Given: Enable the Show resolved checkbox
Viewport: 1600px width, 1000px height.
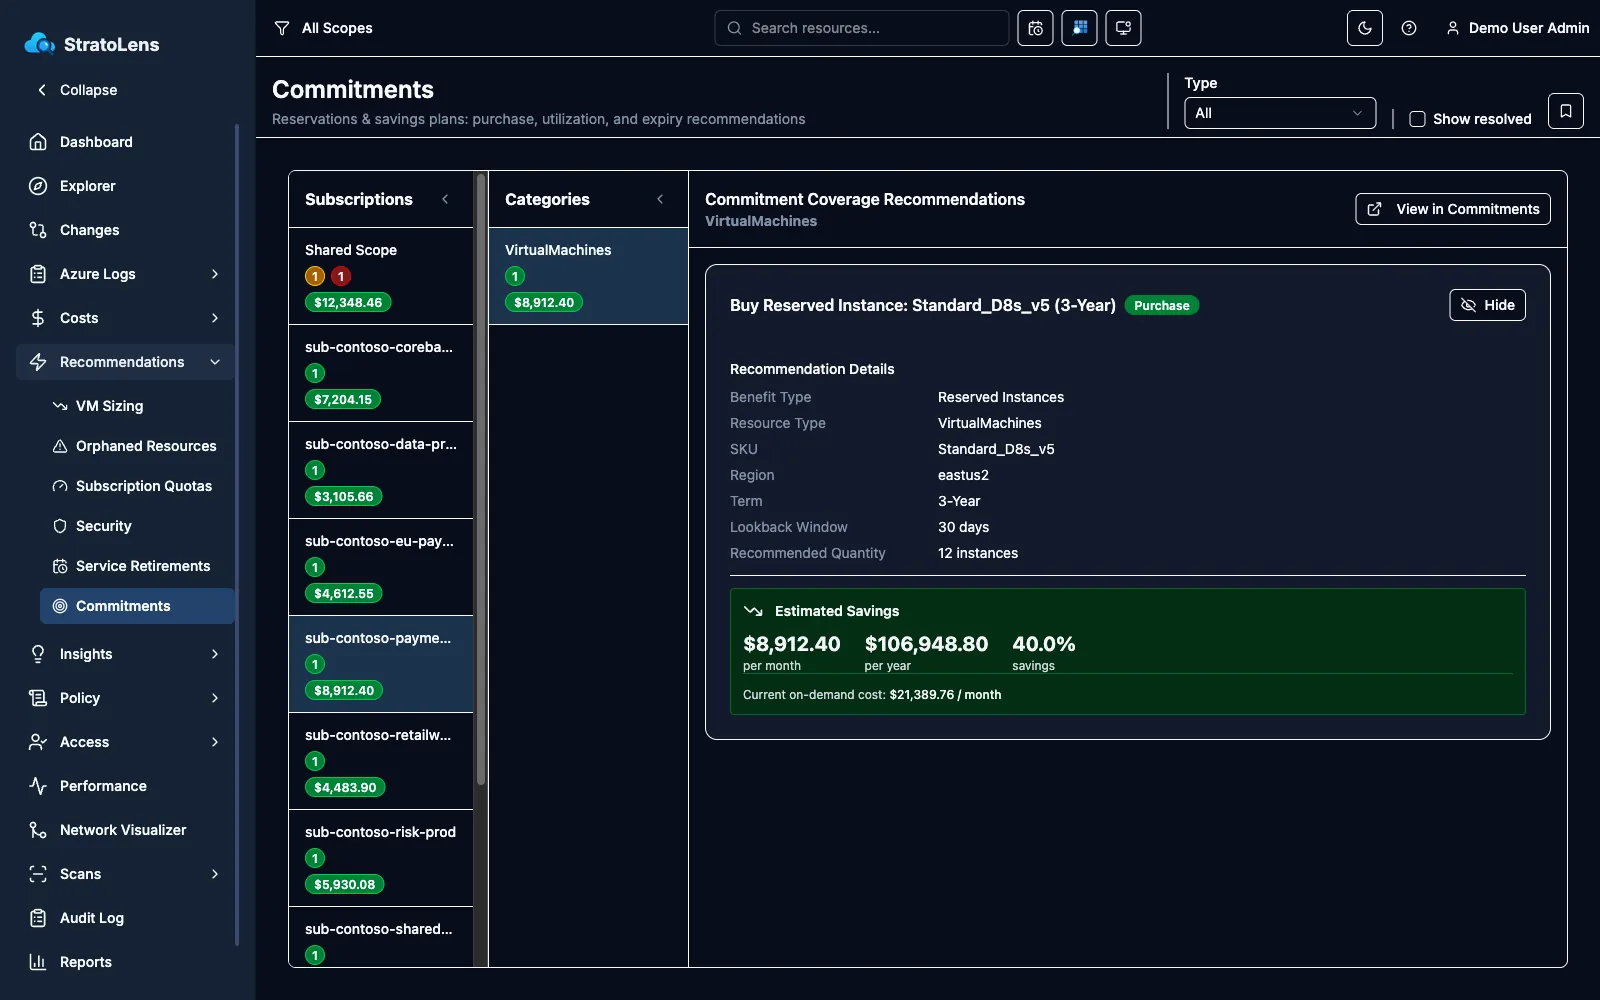Looking at the screenshot, I should tap(1417, 119).
